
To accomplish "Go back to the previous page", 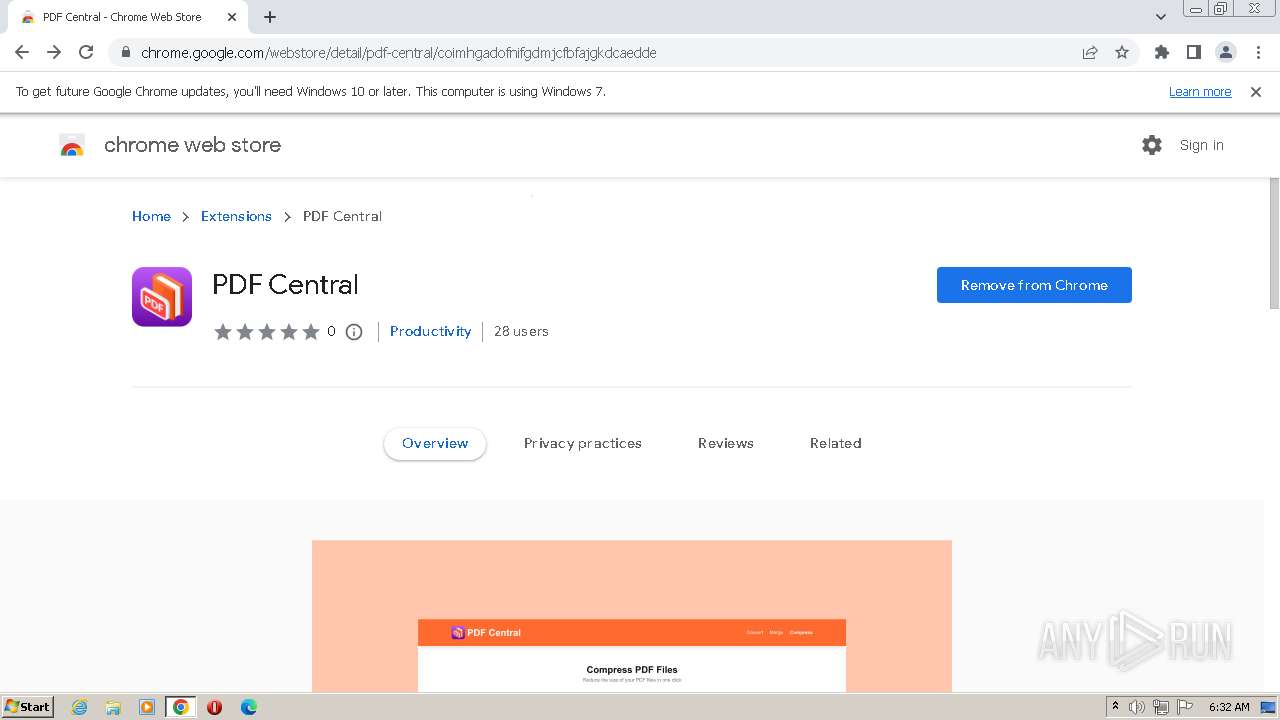I will pos(22,53).
